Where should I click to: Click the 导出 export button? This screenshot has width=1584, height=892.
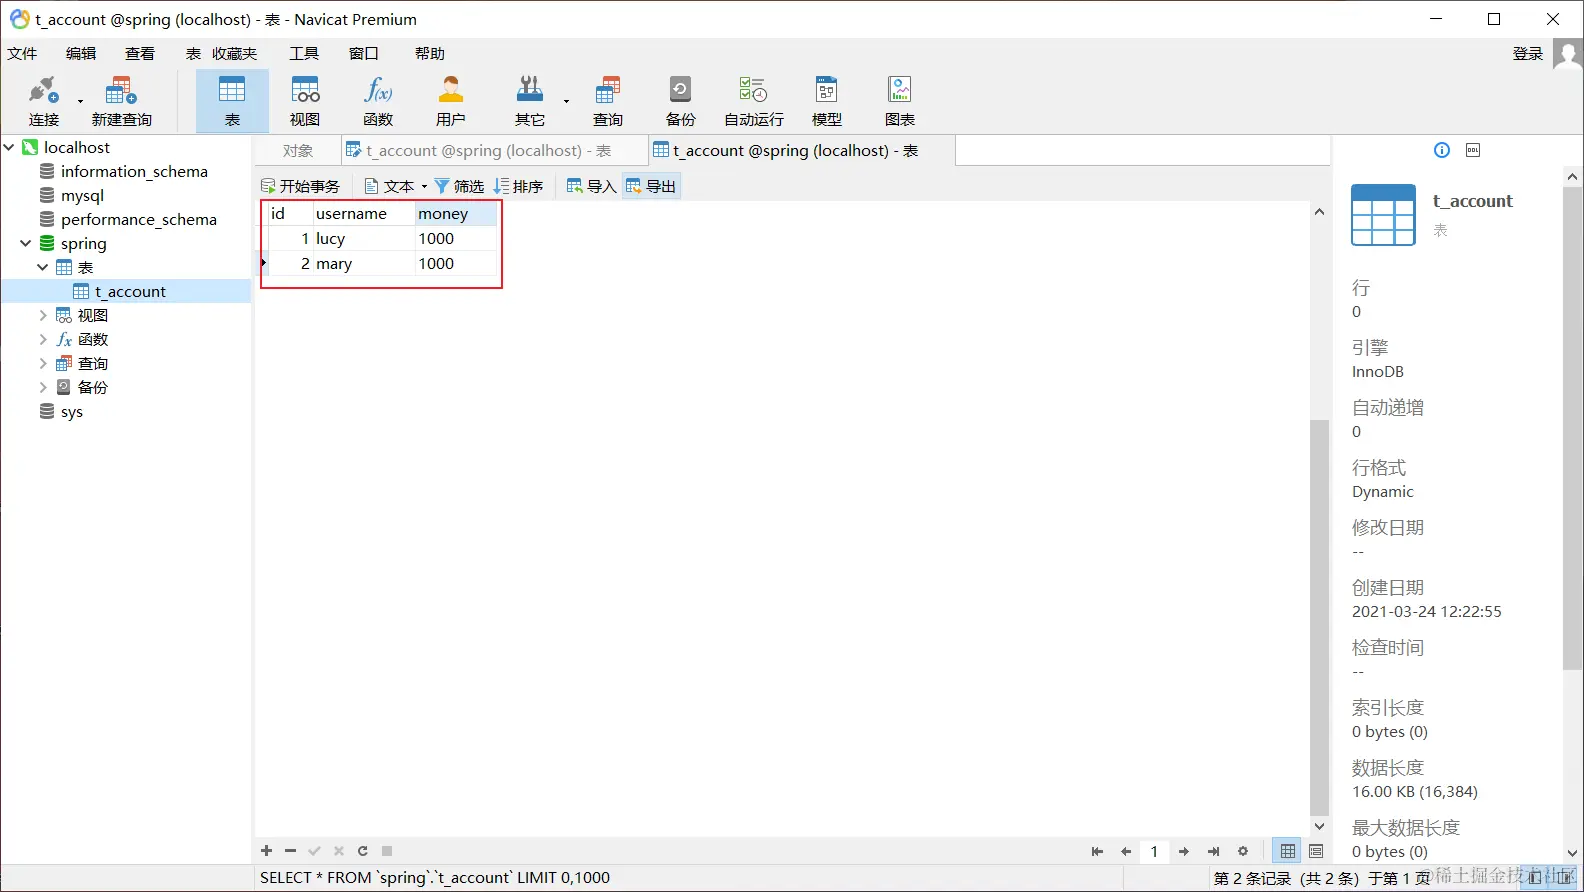click(x=651, y=186)
